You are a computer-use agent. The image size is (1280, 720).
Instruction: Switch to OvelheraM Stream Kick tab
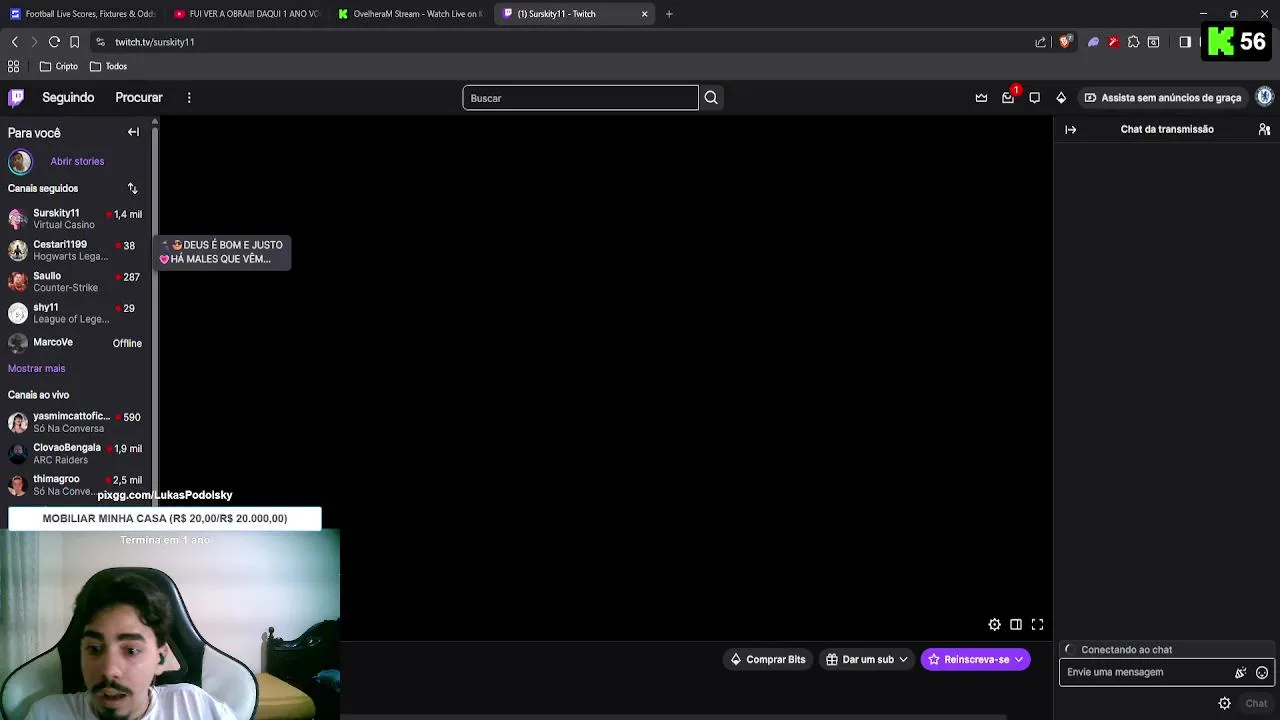pyautogui.click(x=410, y=14)
